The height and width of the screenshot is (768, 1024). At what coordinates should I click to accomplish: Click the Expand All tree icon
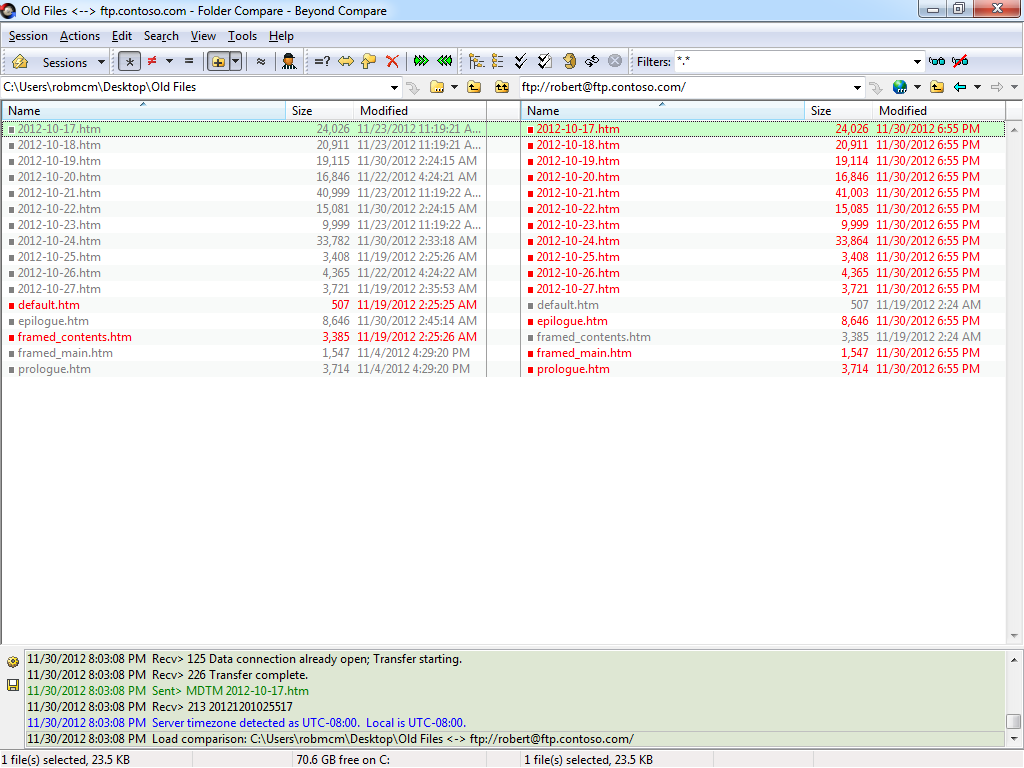pyautogui.click(x=476, y=62)
